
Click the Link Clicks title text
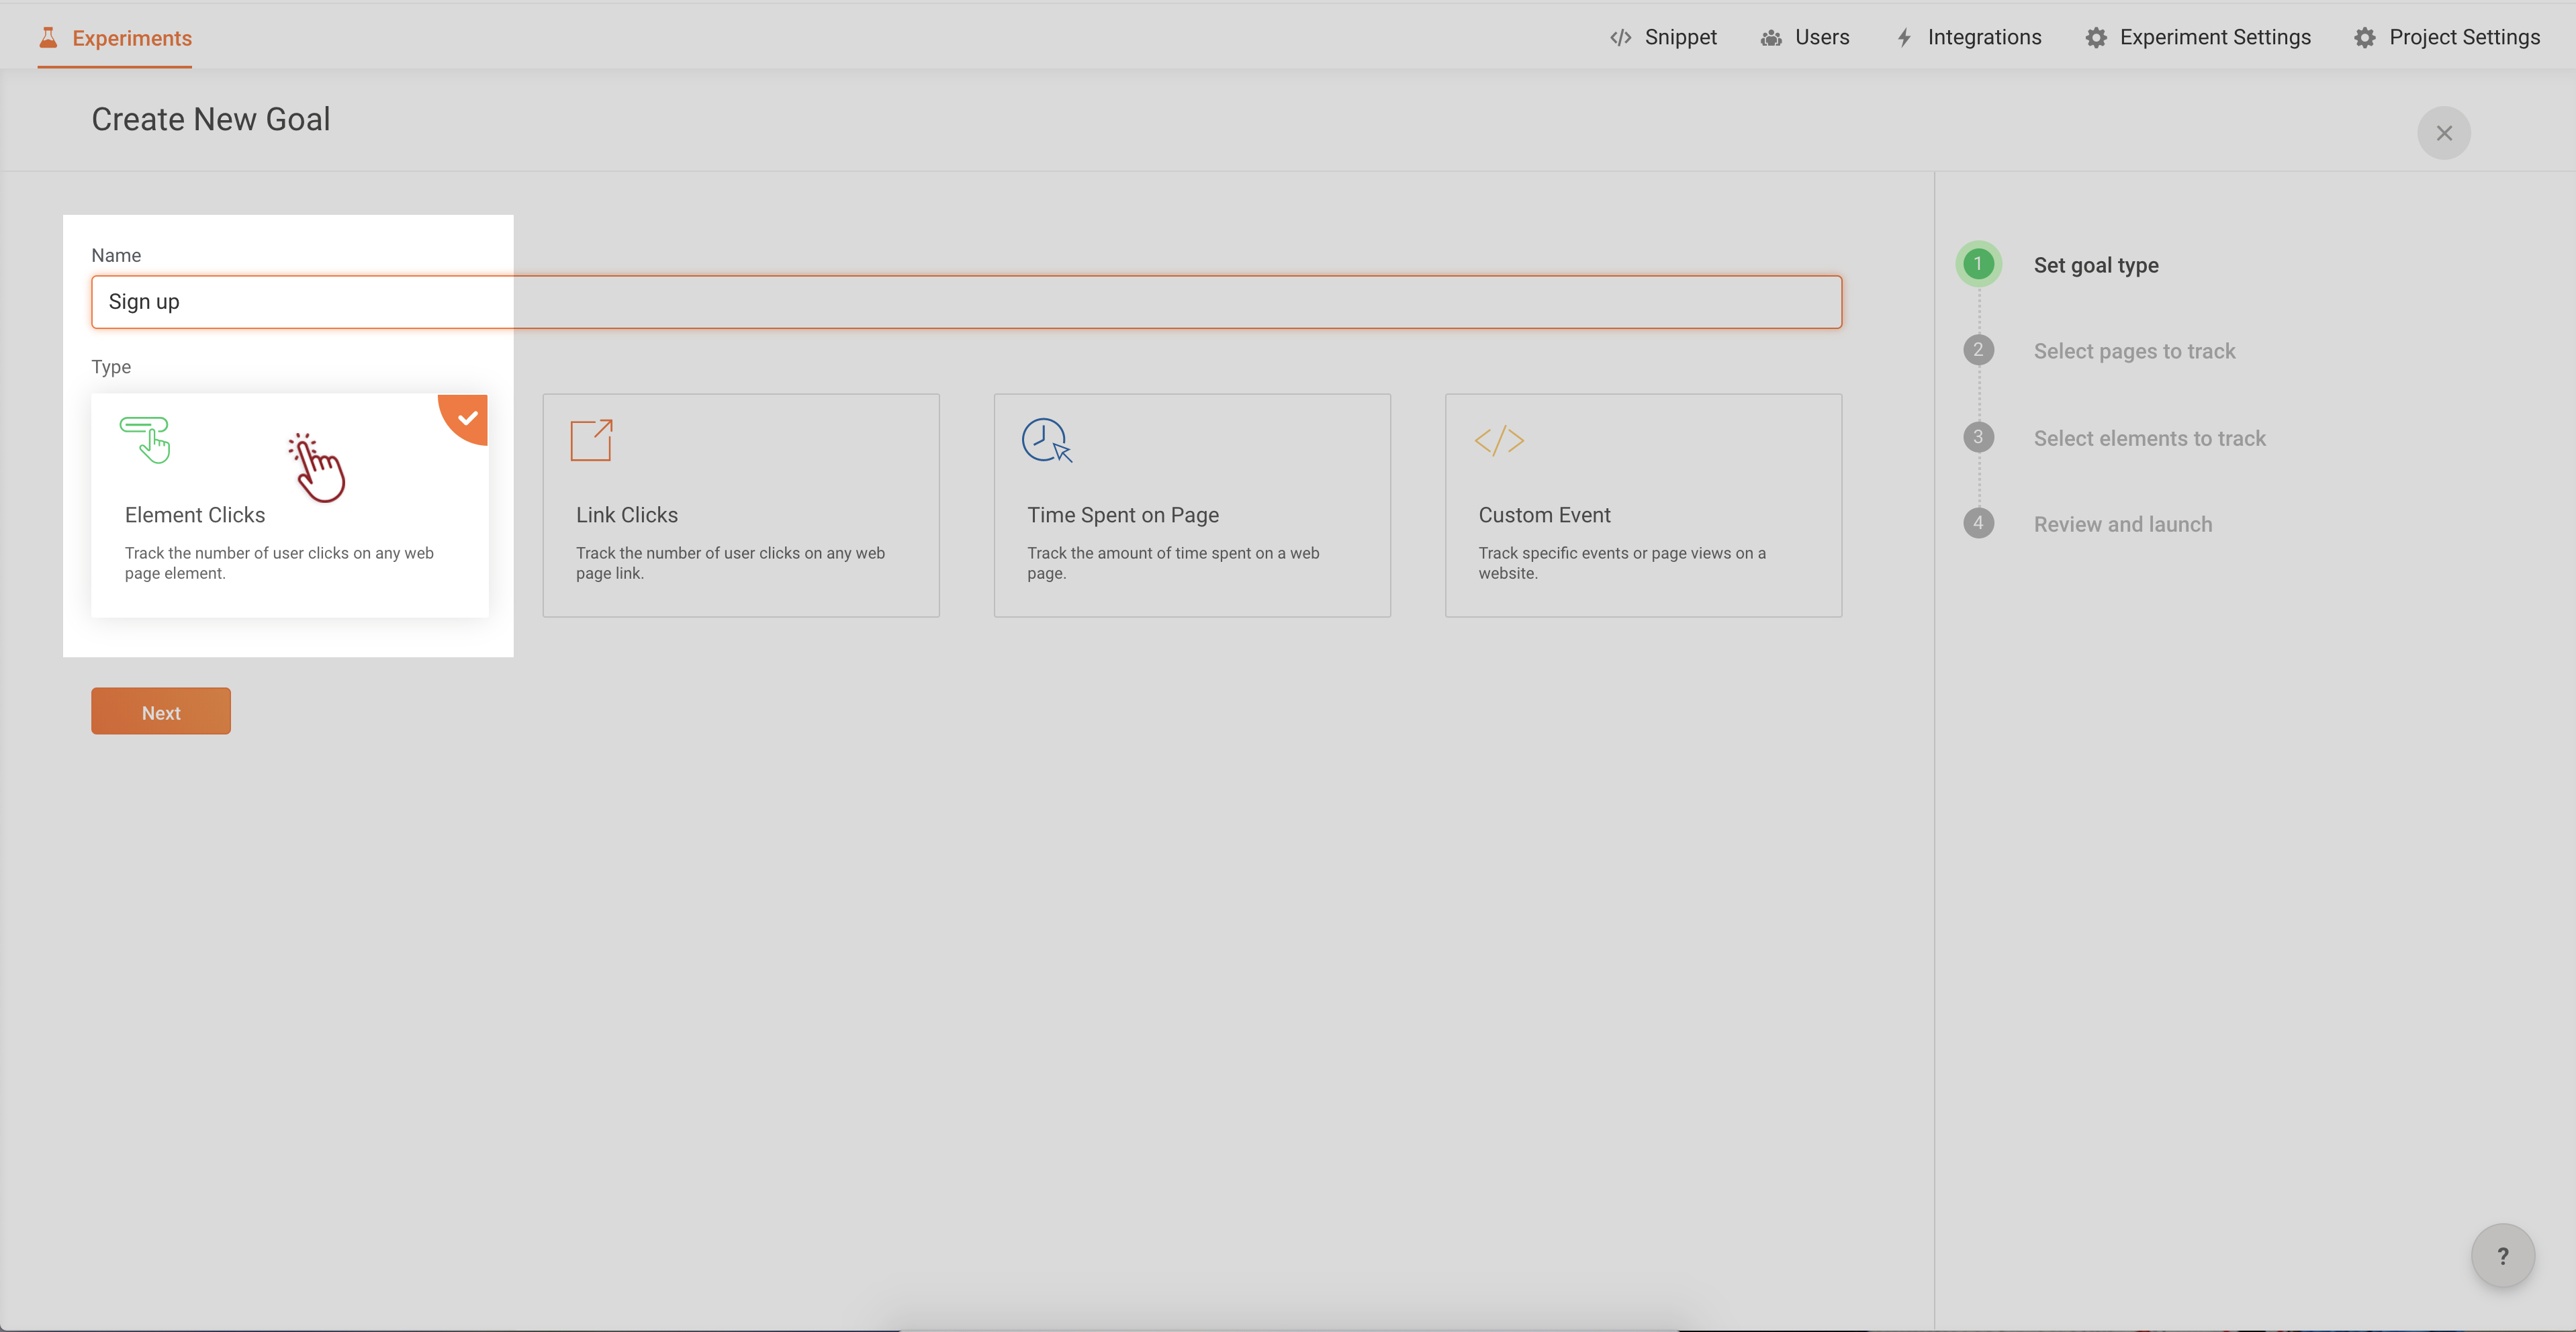tap(627, 515)
